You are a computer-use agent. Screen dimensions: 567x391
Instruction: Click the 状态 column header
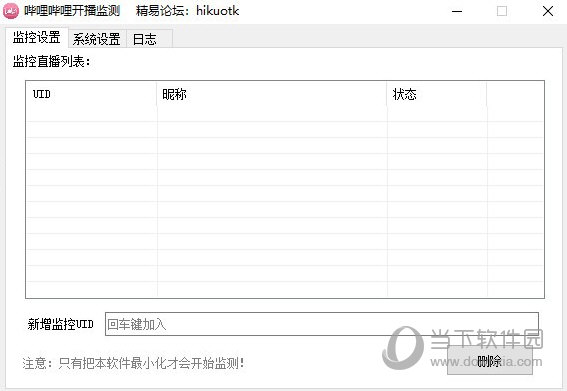436,94
